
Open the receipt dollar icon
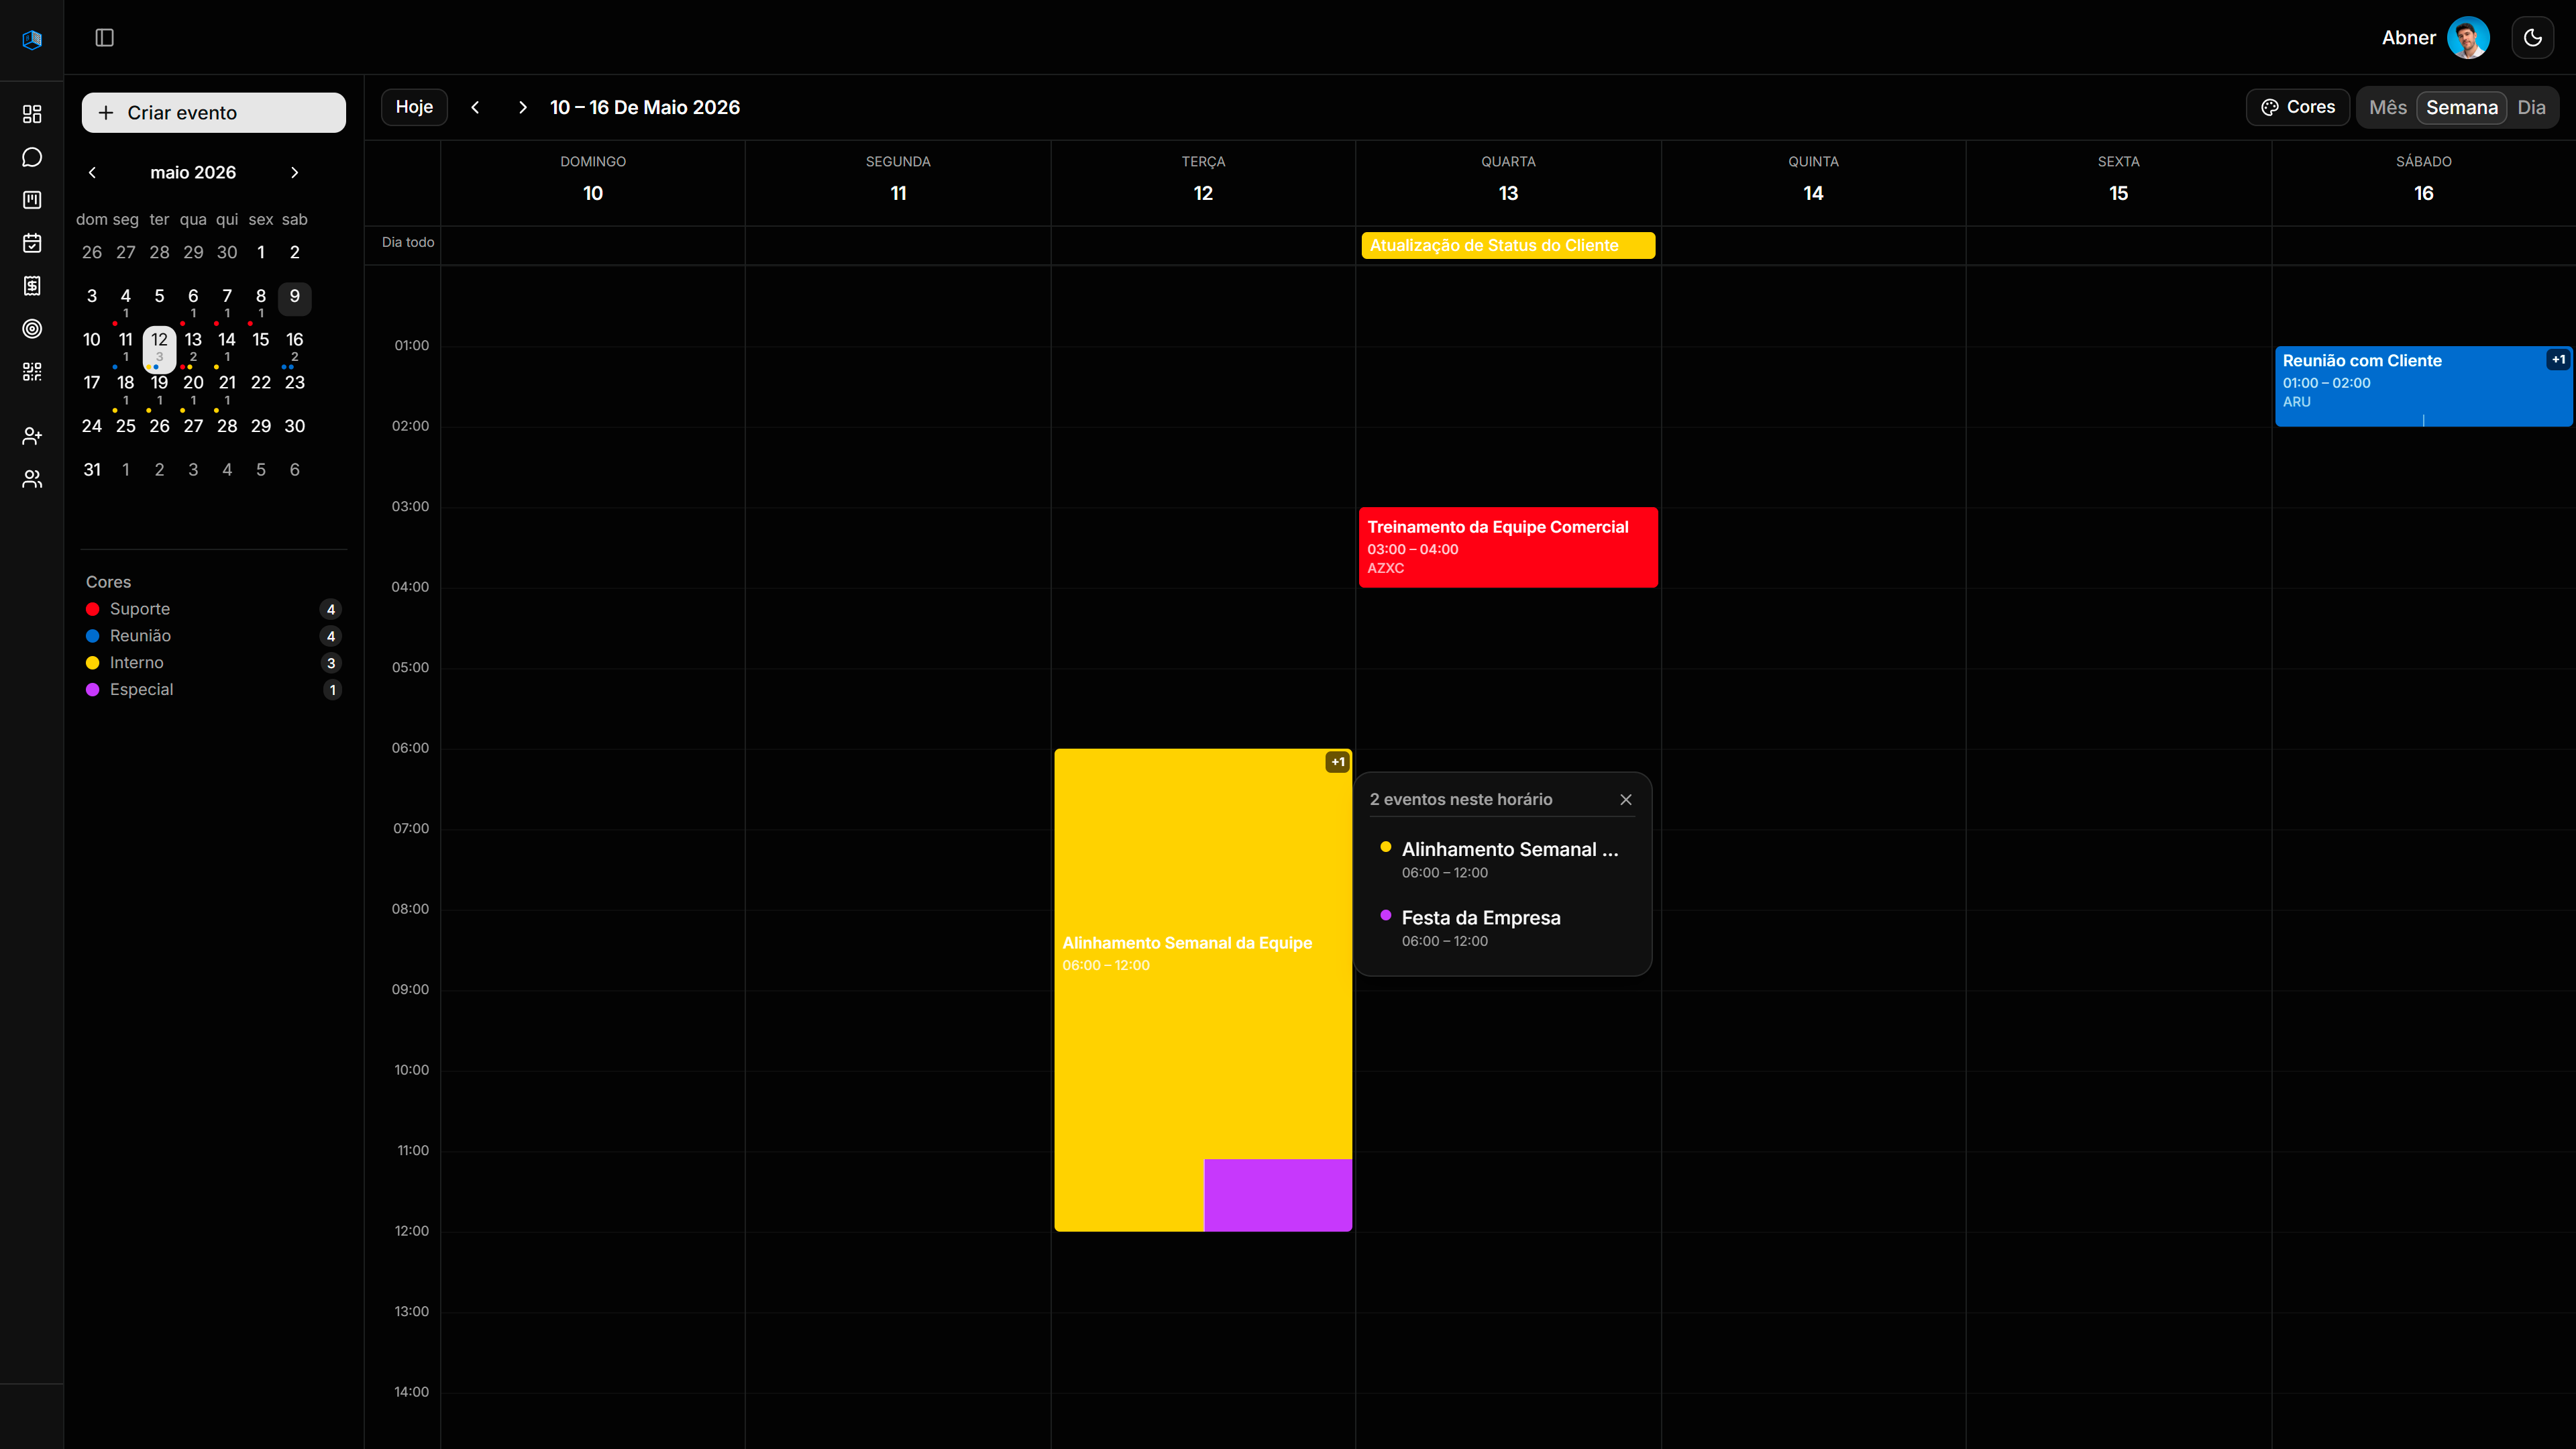pos(32,286)
